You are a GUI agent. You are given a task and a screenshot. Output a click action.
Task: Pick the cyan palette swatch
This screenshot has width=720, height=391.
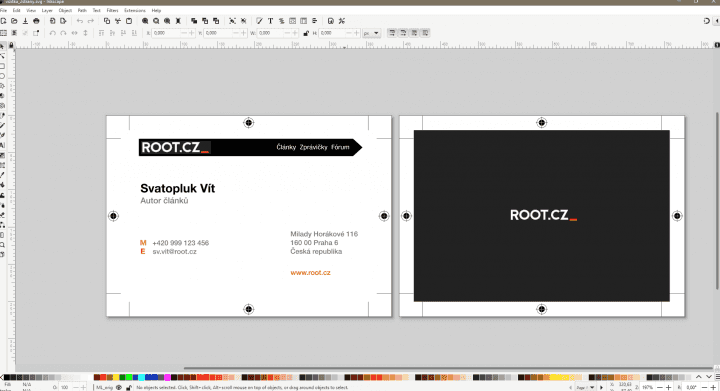click(142, 377)
